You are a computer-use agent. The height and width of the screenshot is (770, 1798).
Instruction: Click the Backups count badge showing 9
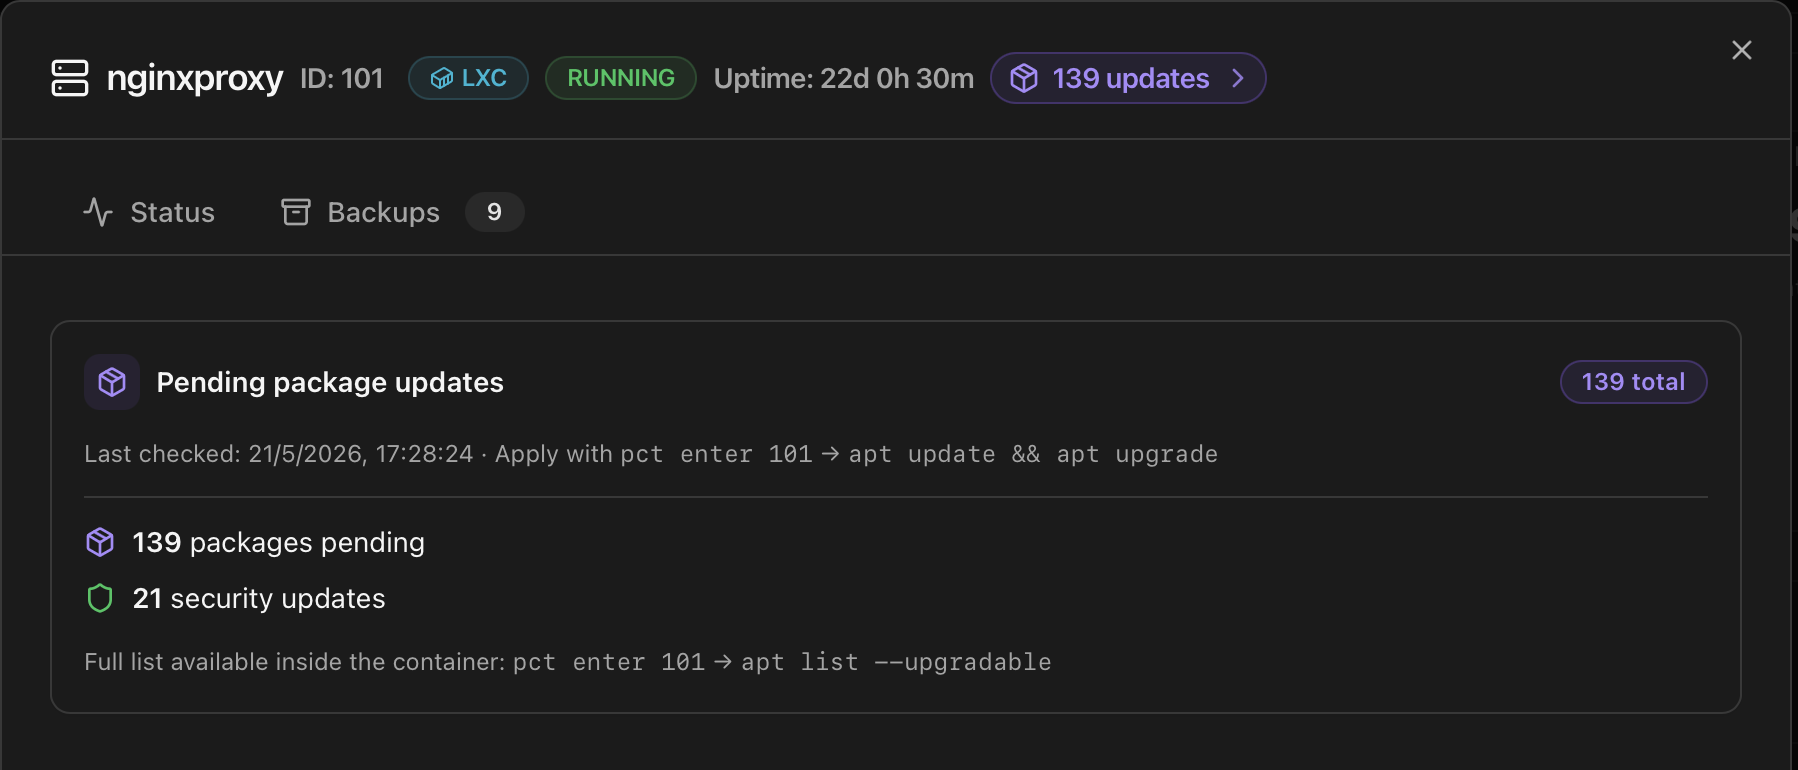click(495, 212)
